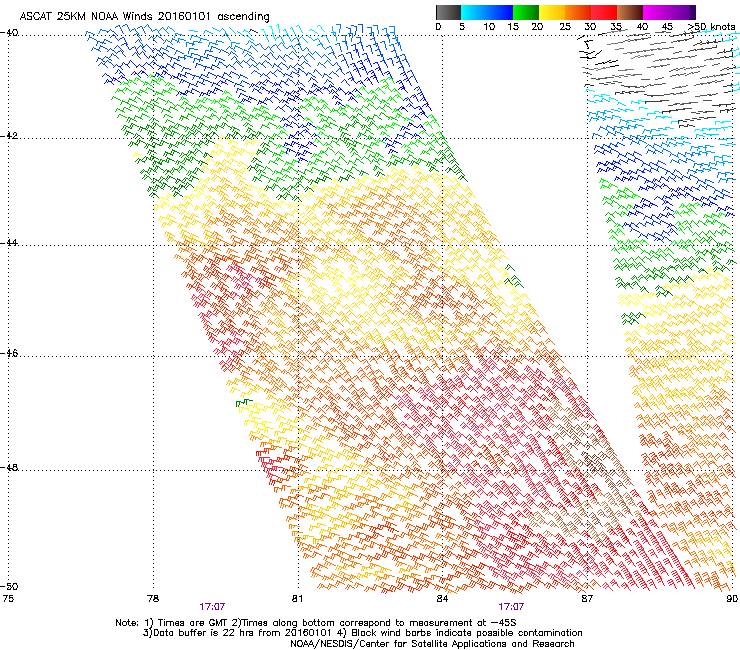The image size is (740, 650).
Task: Click the note 'Times are GMT' line
Action: (x=316, y=623)
